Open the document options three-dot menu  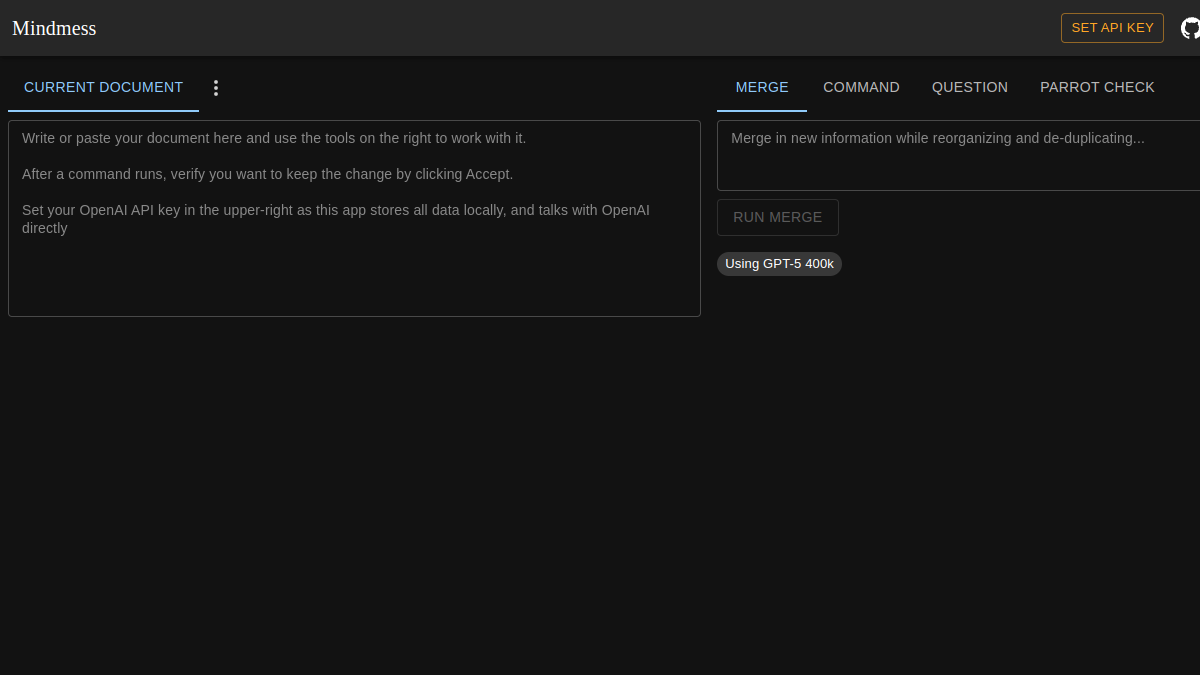click(215, 88)
